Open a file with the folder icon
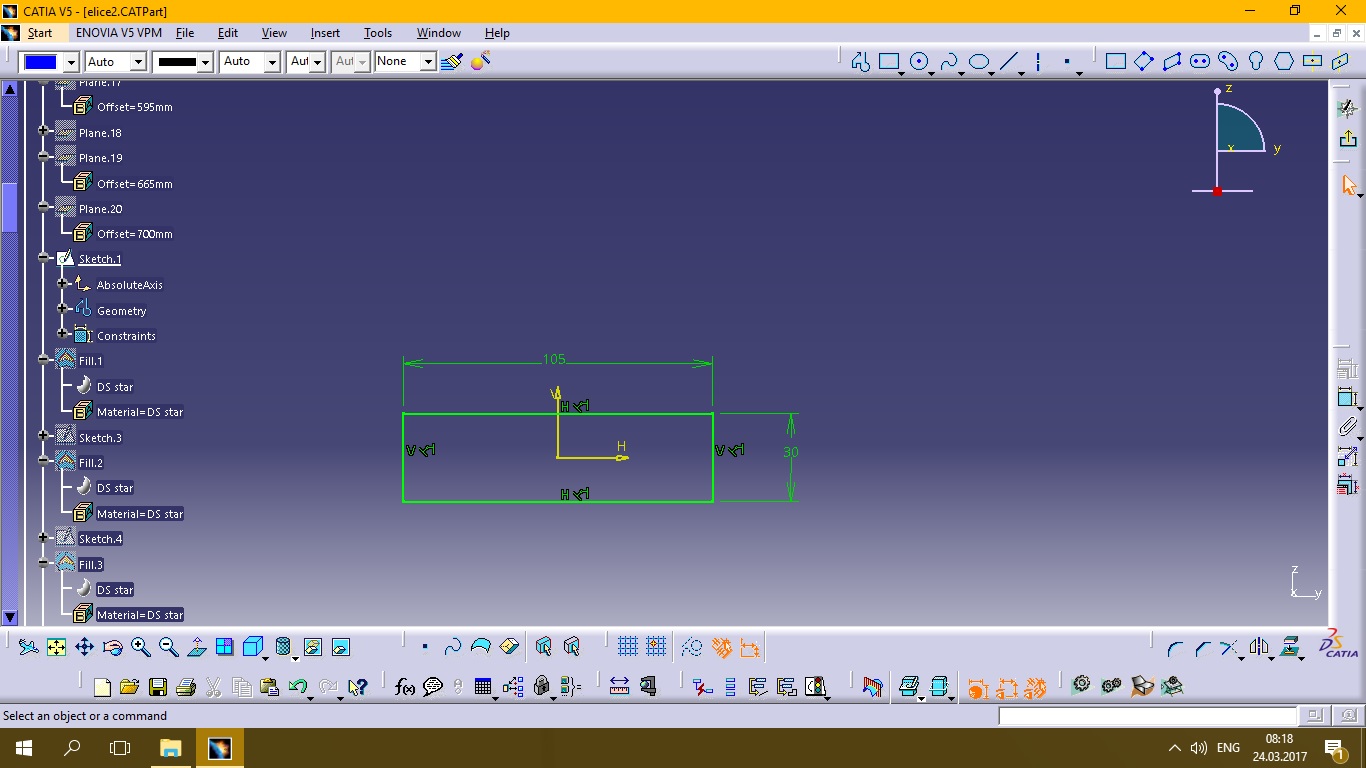Viewport: 1366px width, 768px height. click(x=129, y=687)
